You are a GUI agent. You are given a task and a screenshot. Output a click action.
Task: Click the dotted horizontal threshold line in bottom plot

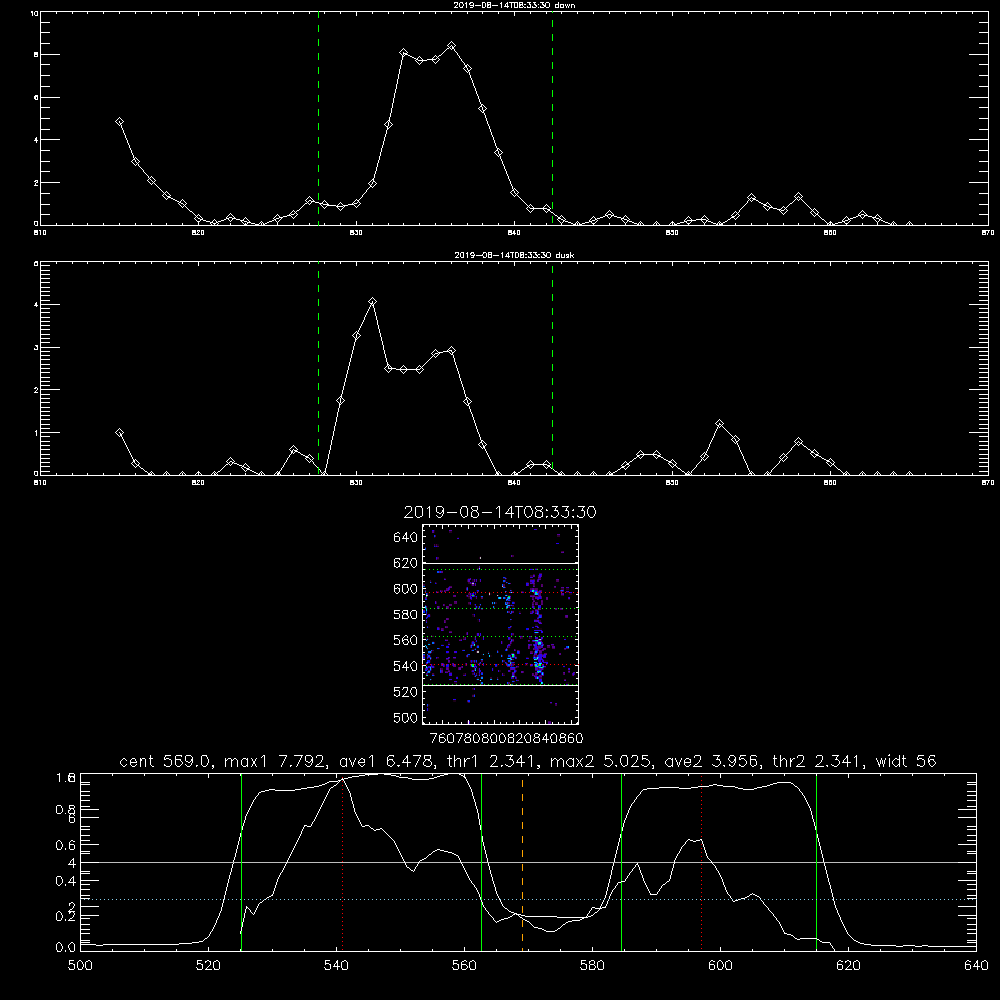point(528,899)
